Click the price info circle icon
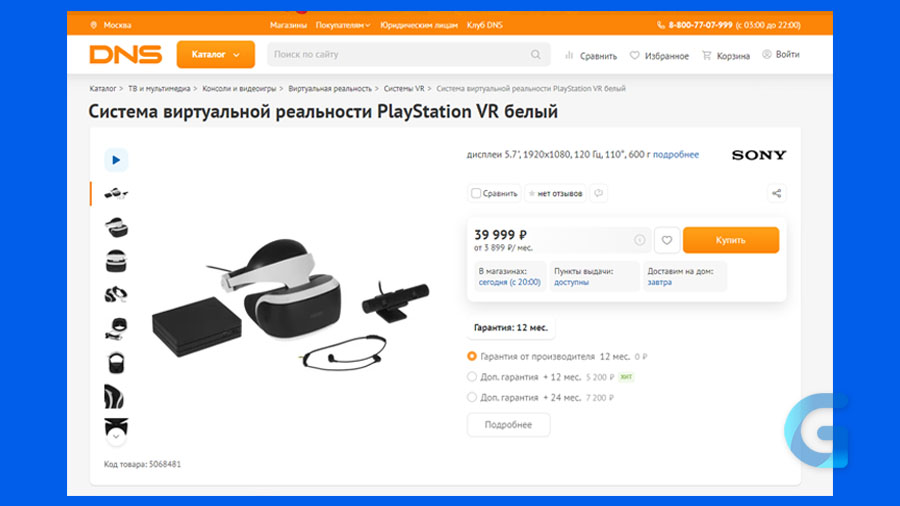 pos(639,240)
